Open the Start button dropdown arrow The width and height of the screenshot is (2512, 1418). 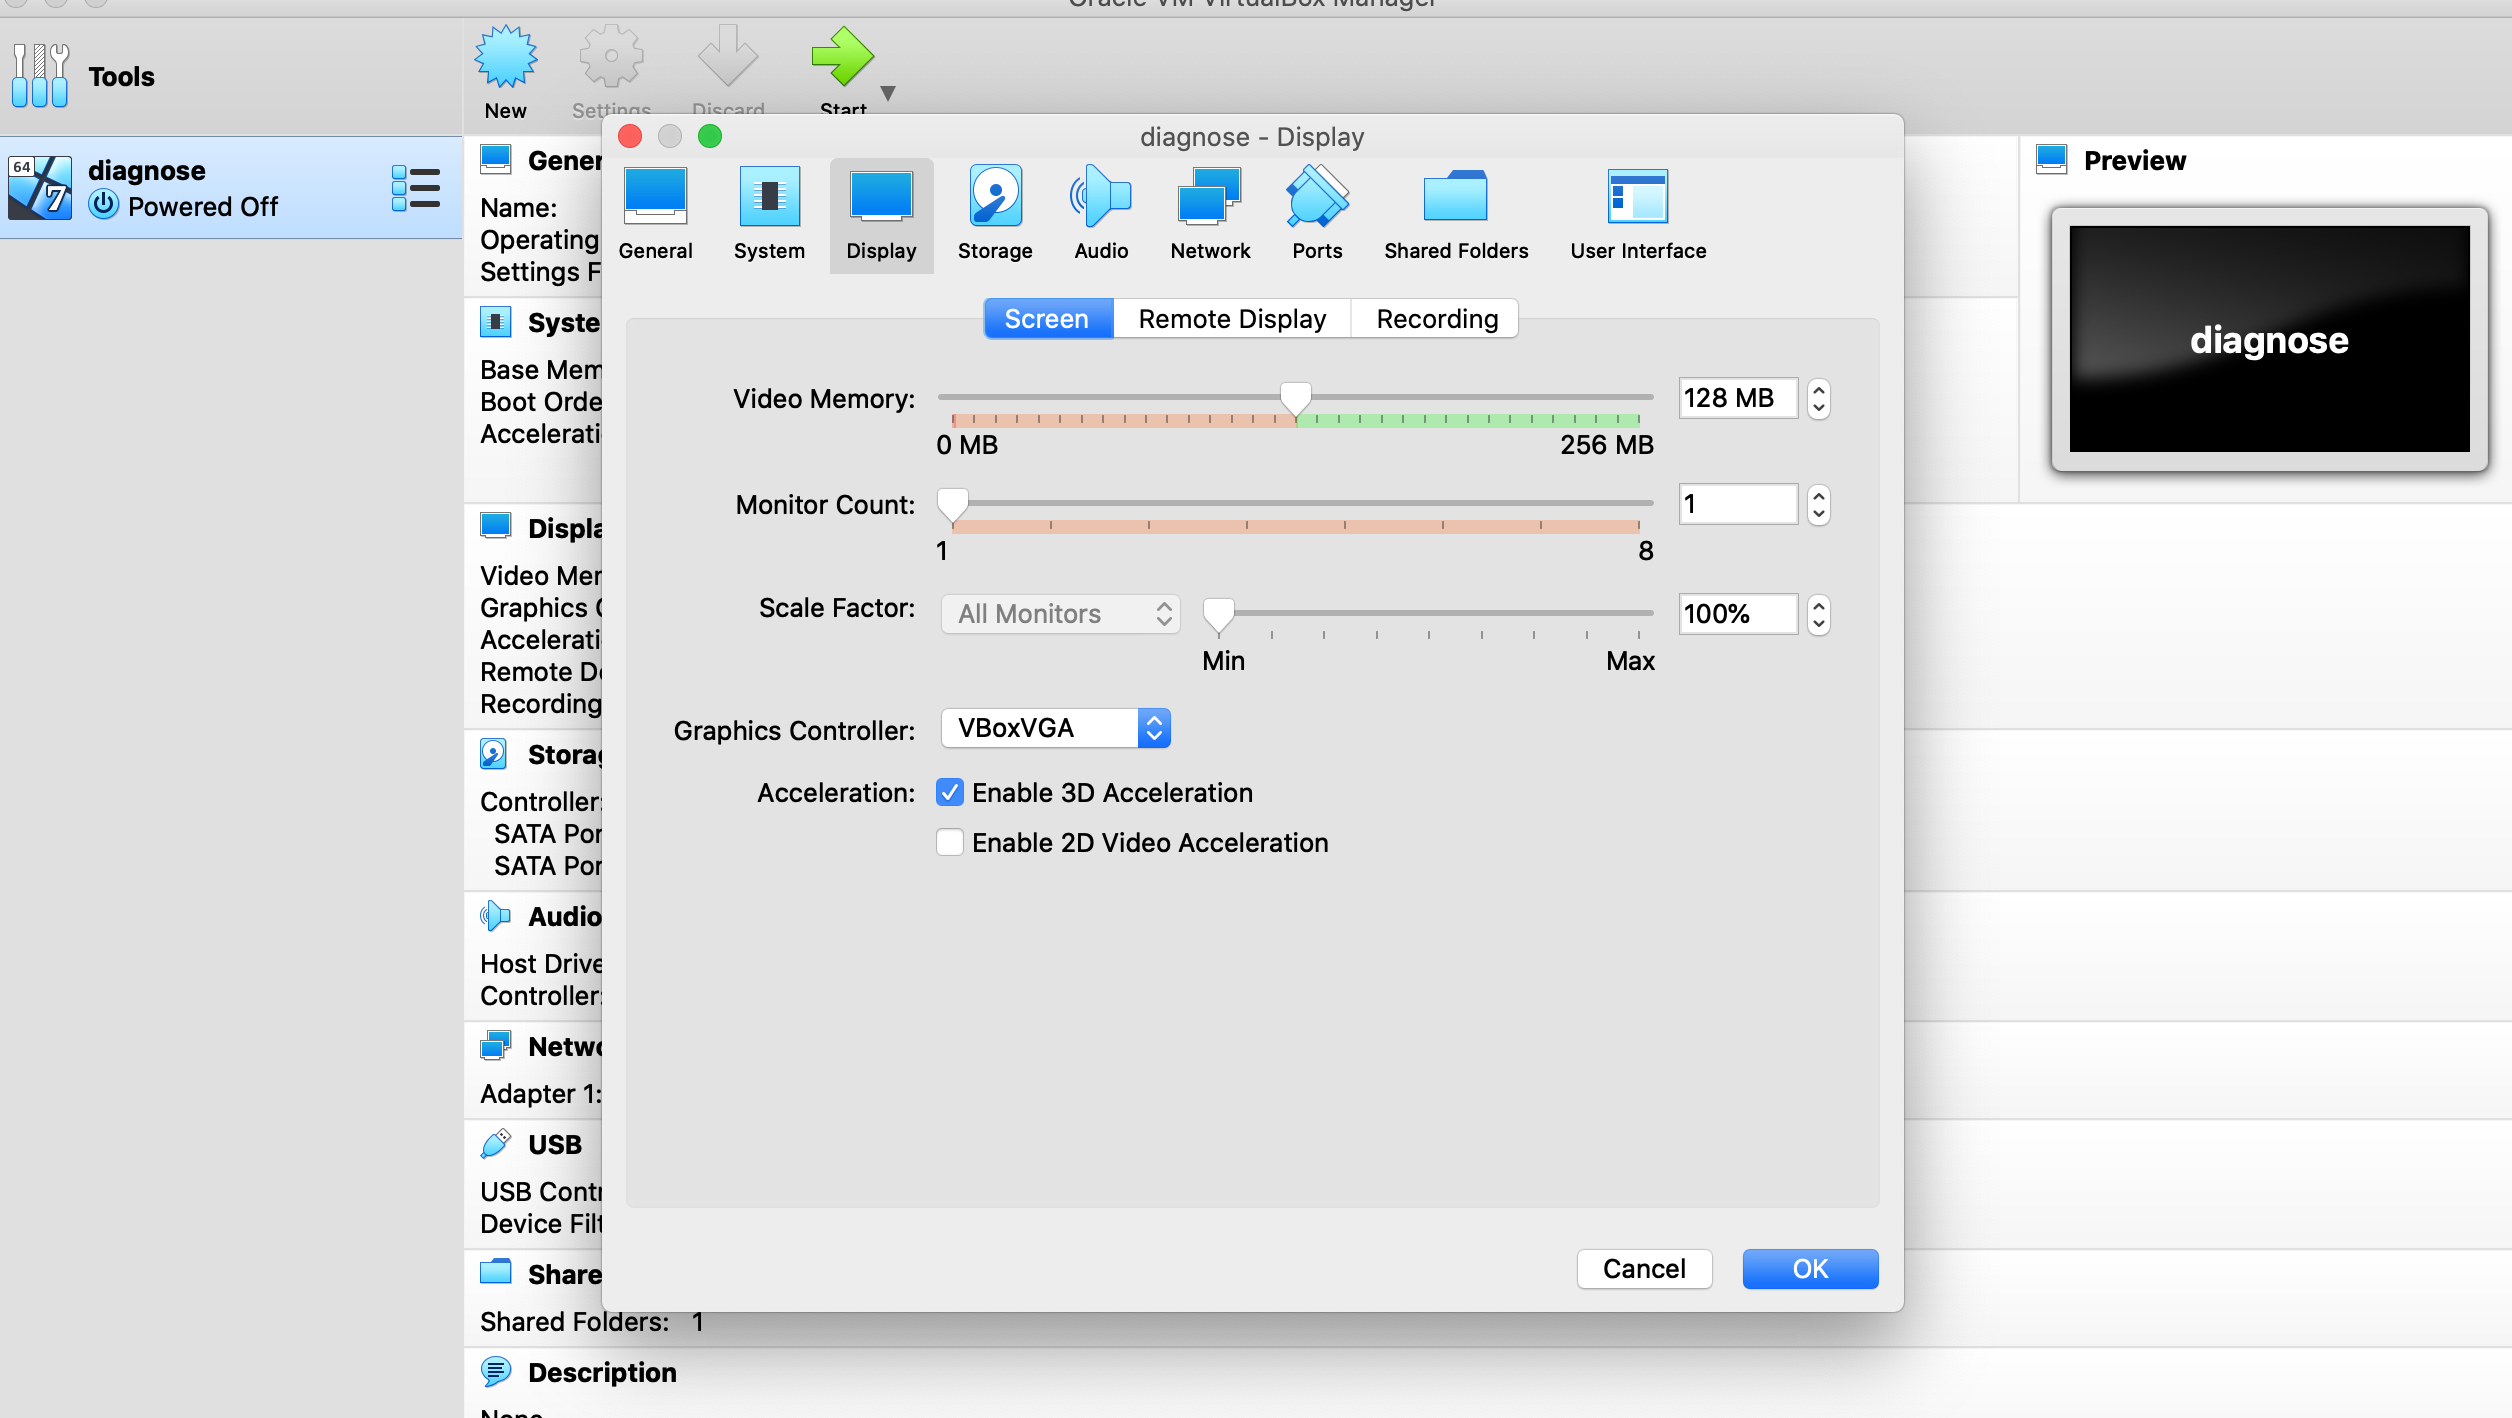tap(887, 93)
